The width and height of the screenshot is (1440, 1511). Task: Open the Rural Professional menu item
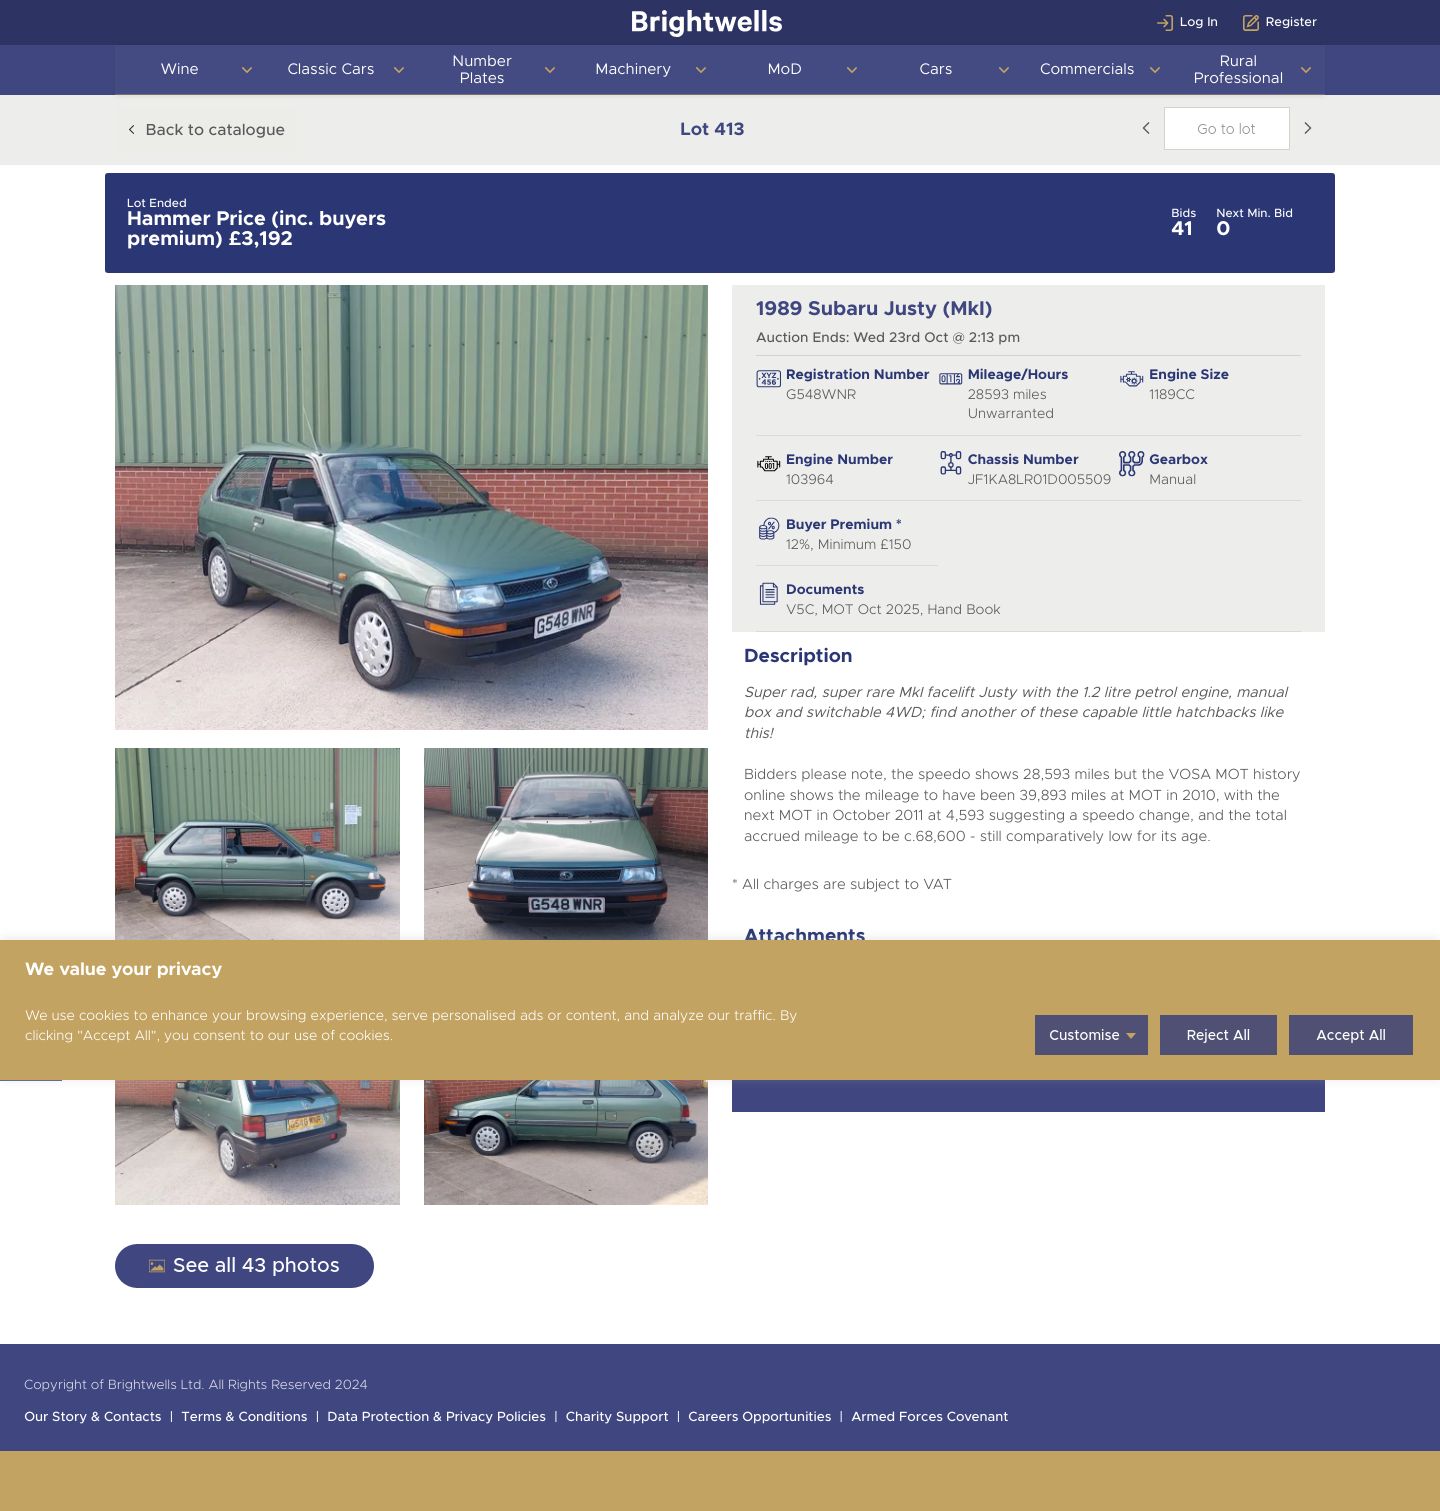1238,69
